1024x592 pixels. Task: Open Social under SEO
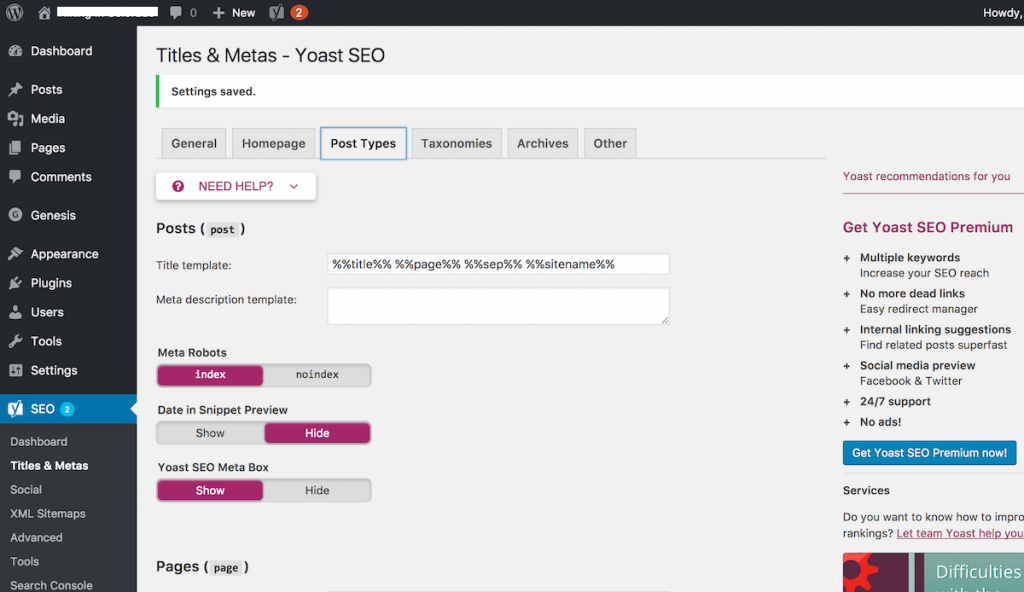[26, 489]
